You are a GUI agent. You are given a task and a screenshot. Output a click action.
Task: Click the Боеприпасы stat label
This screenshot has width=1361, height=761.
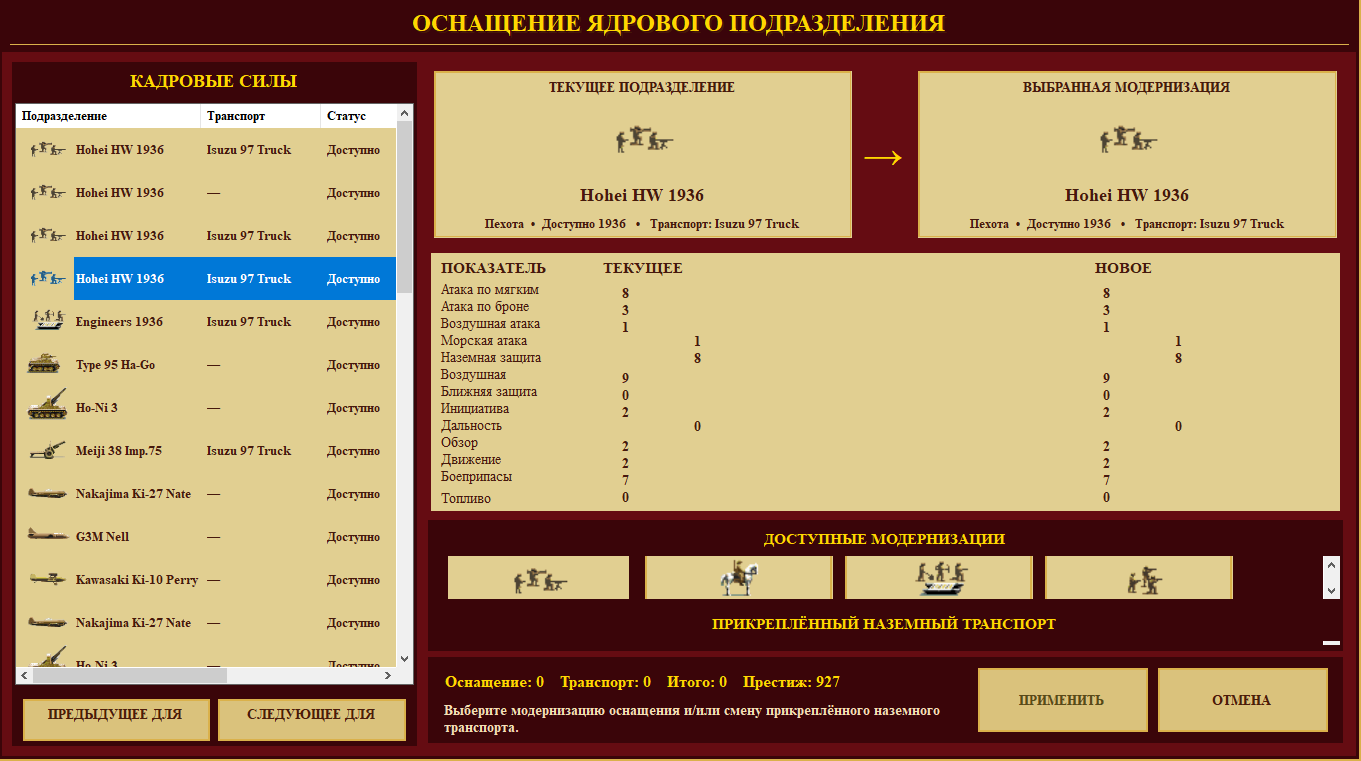[x=475, y=477]
